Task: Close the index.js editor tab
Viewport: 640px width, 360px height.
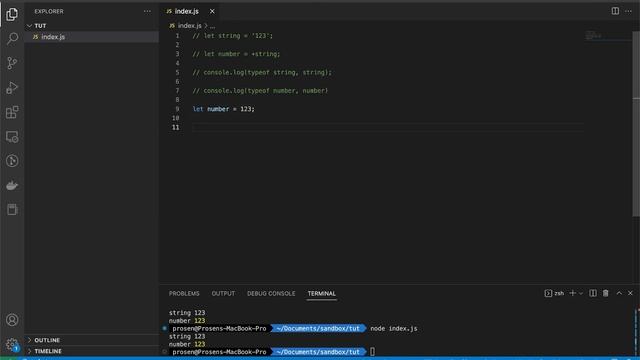Action: pyautogui.click(x=212, y=11)
